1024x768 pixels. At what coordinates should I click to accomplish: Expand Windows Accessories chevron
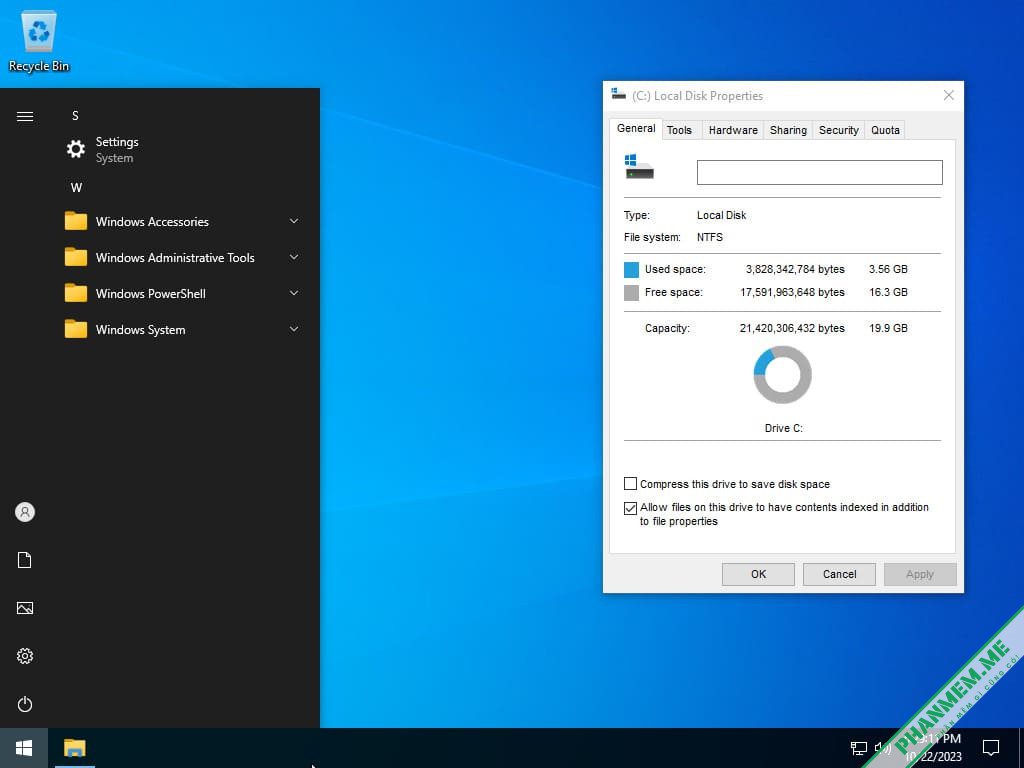point(294,221)
